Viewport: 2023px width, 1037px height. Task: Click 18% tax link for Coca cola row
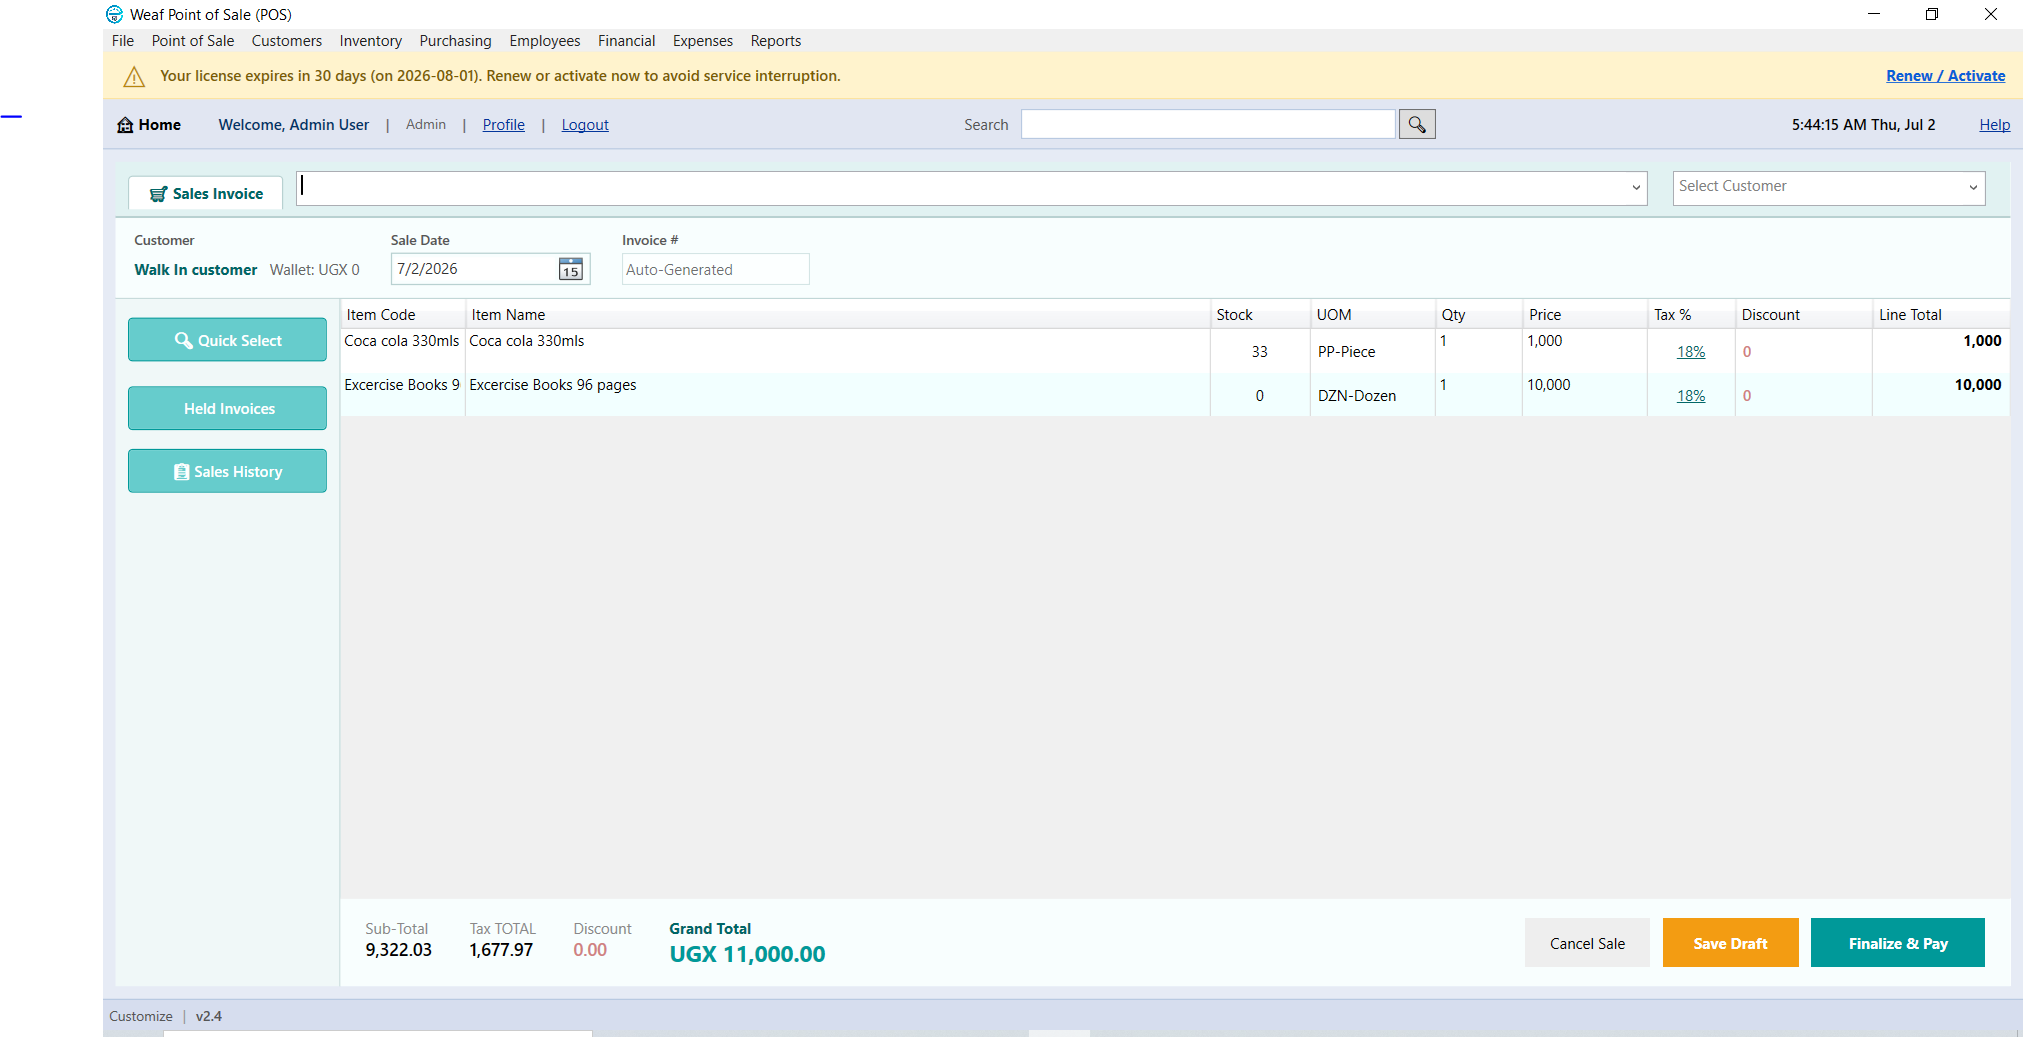(x=1691, y=352)
